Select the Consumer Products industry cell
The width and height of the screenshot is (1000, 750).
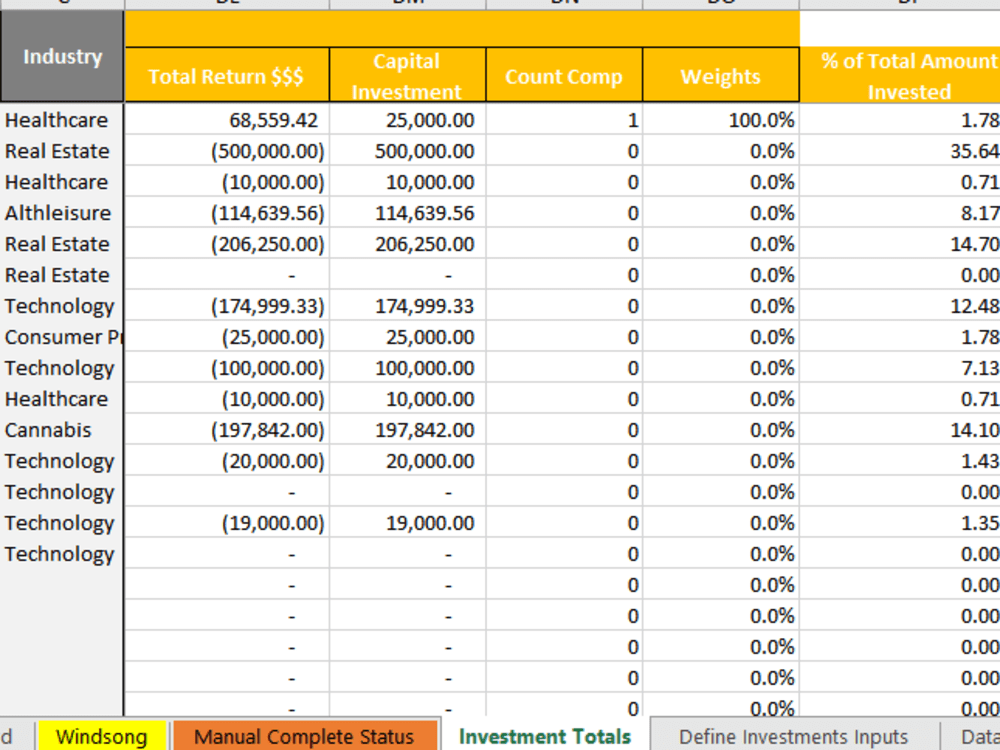click(60, 337)
